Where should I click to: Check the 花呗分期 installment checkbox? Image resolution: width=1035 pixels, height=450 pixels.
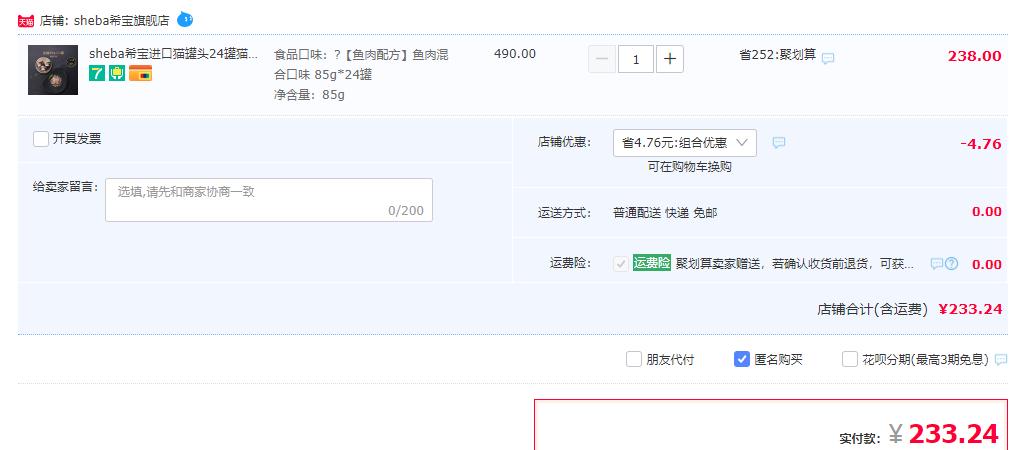850,359
